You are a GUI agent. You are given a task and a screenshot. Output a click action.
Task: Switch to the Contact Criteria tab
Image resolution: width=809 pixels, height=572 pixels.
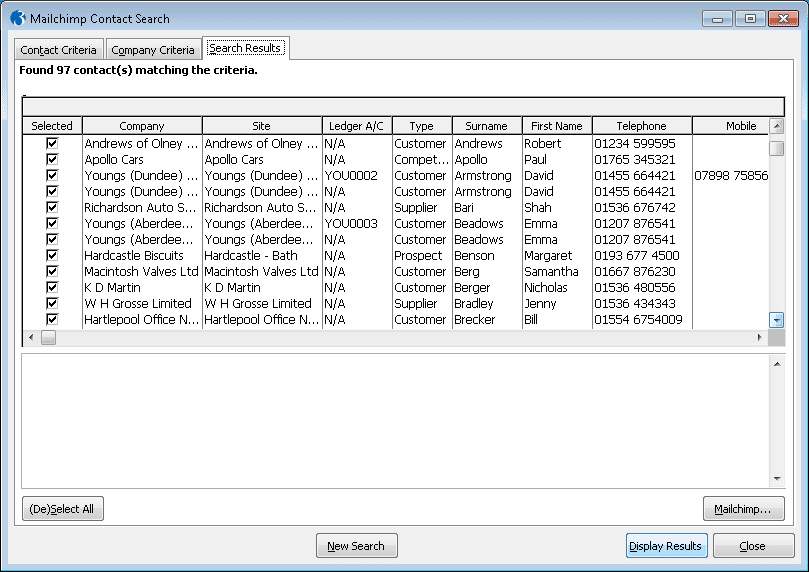tap(59, 50)
